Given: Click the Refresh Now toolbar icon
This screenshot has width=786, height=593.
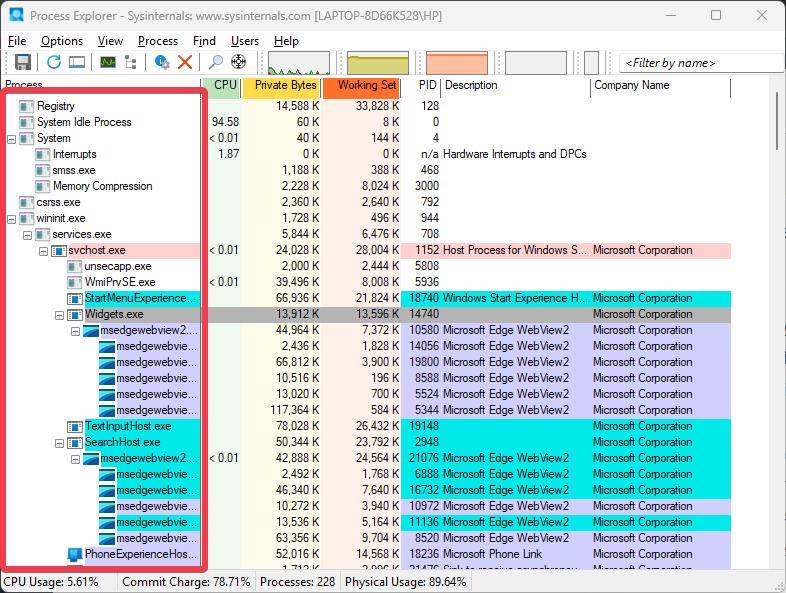Looking at the screenshot, I should click(54, 62).
